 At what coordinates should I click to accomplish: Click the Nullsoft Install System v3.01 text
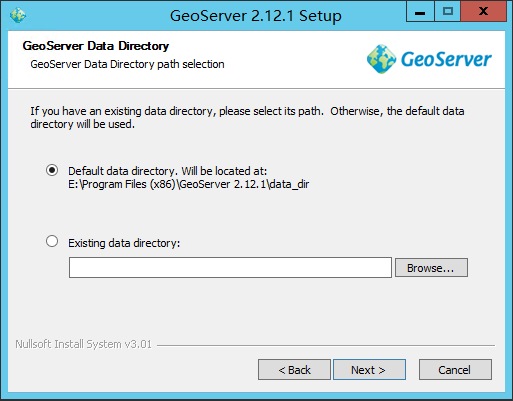pyautogui.click(x=84, y=344)
